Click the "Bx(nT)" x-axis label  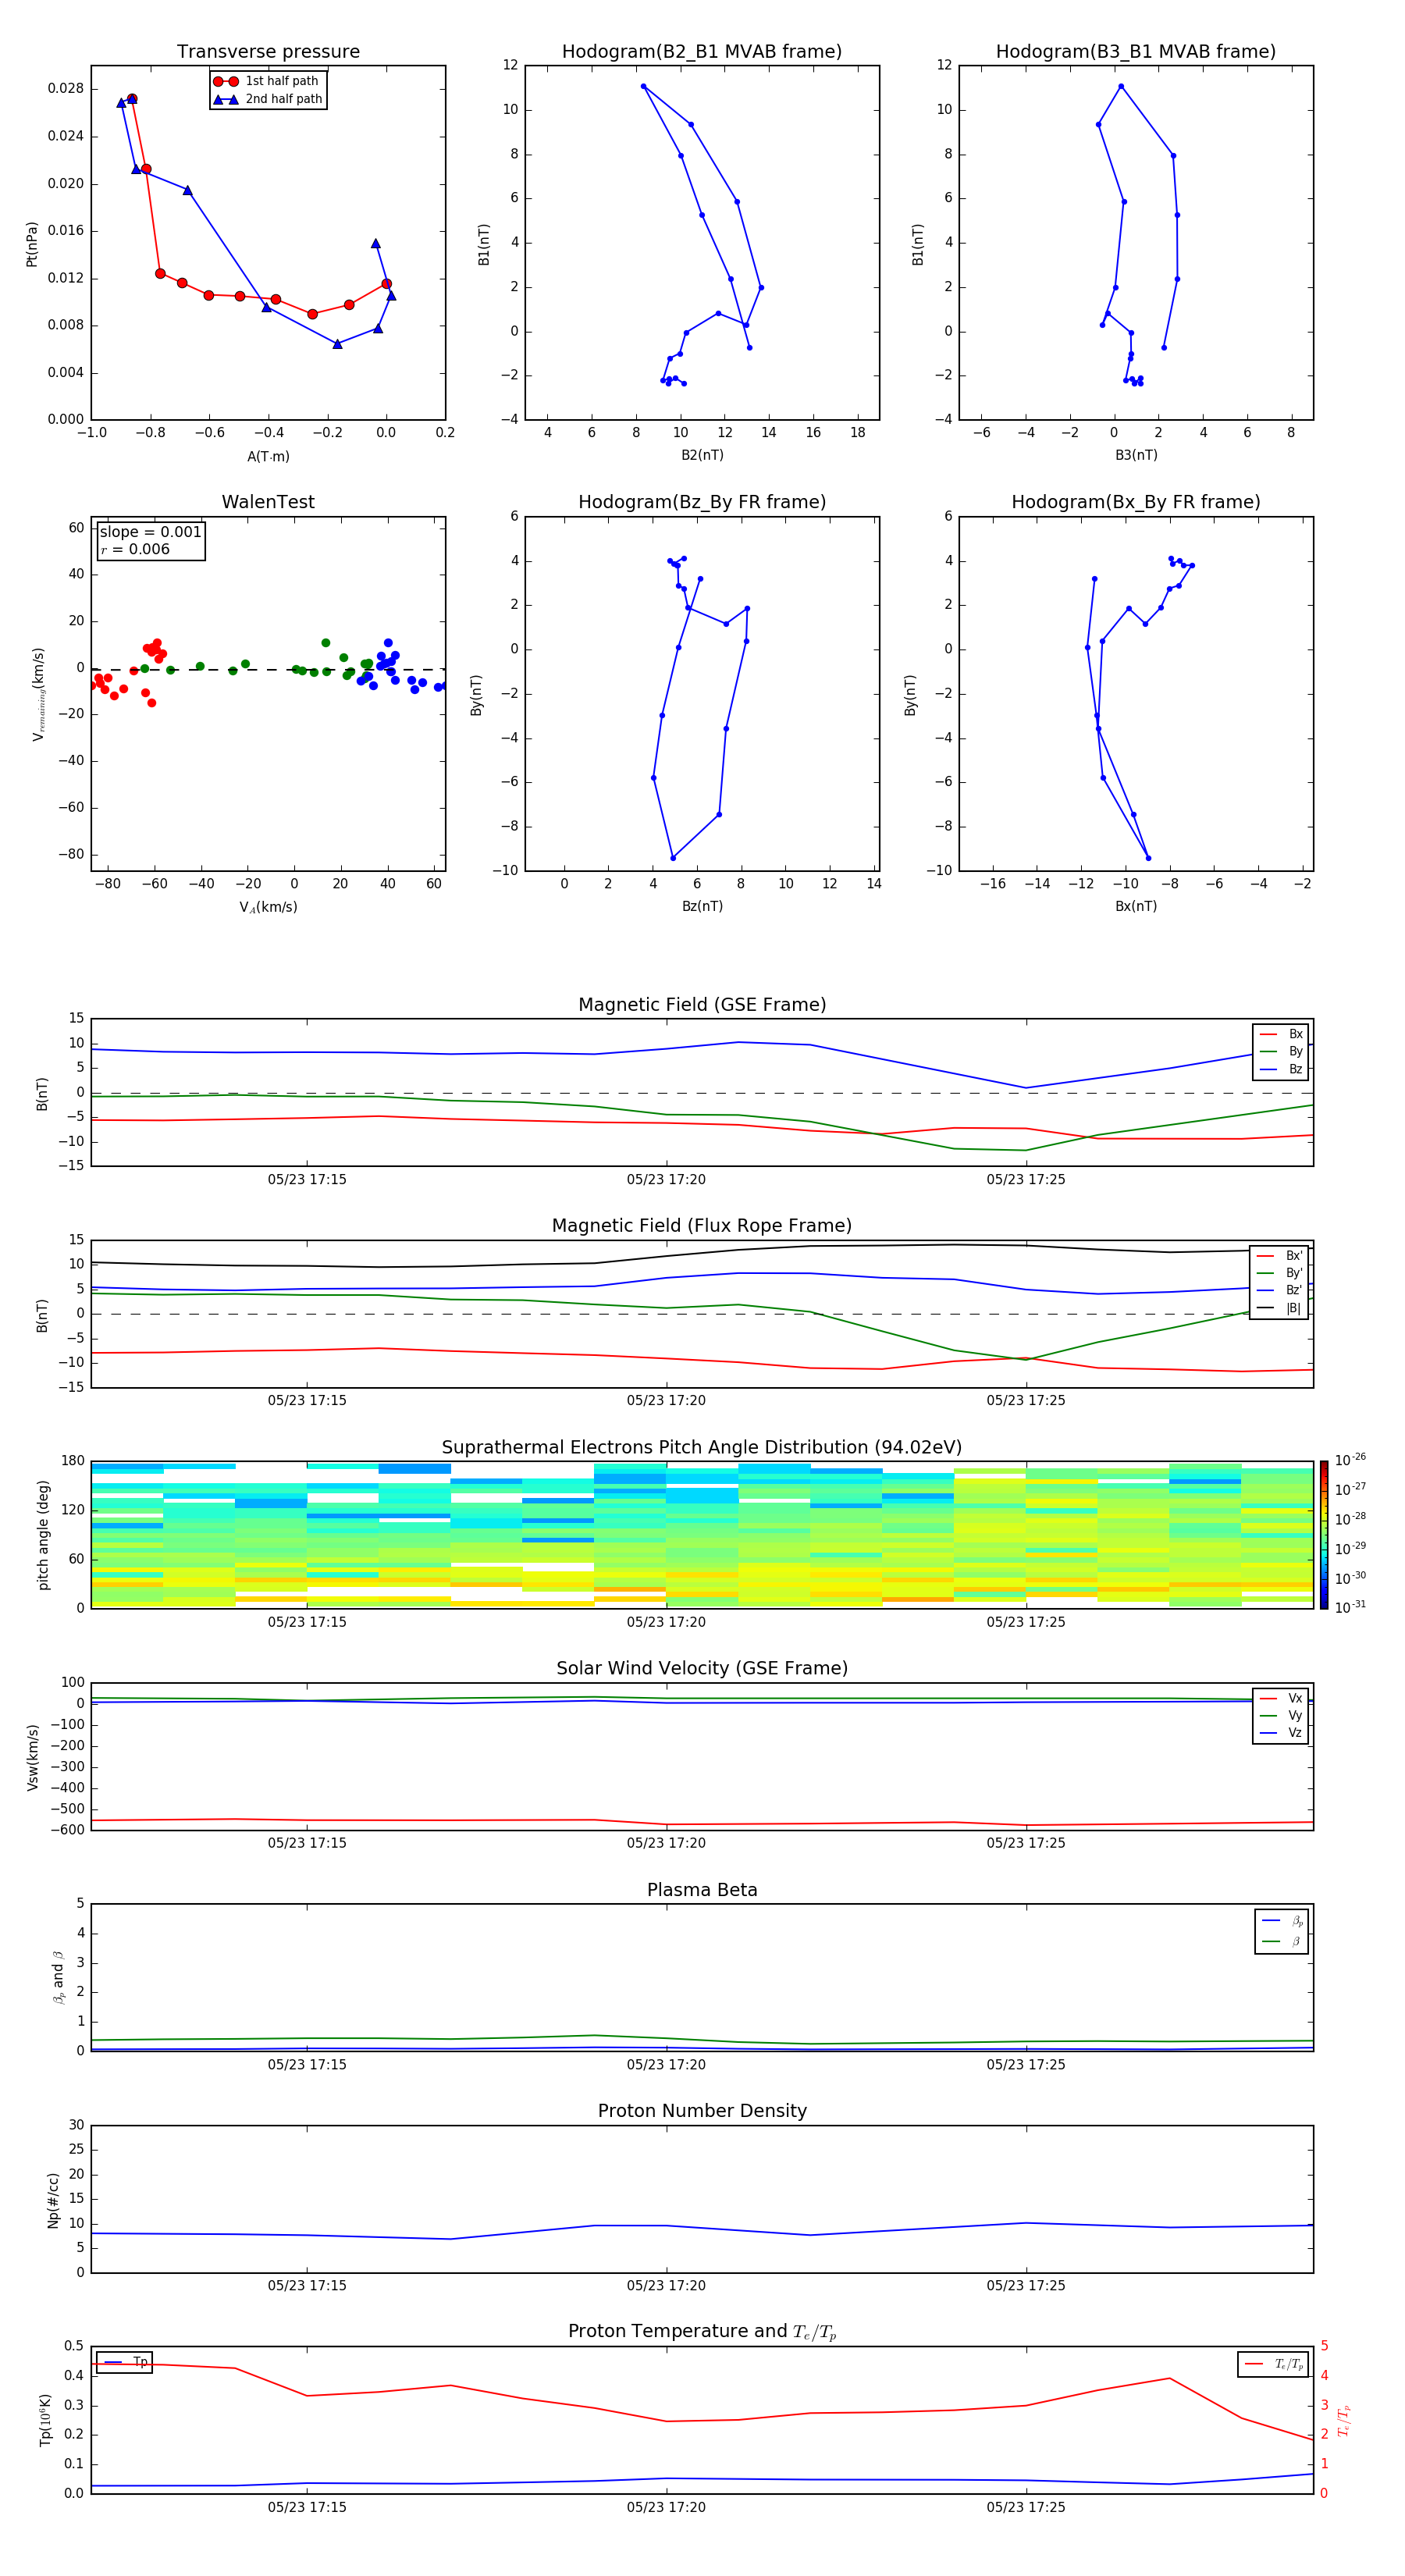1136,906
